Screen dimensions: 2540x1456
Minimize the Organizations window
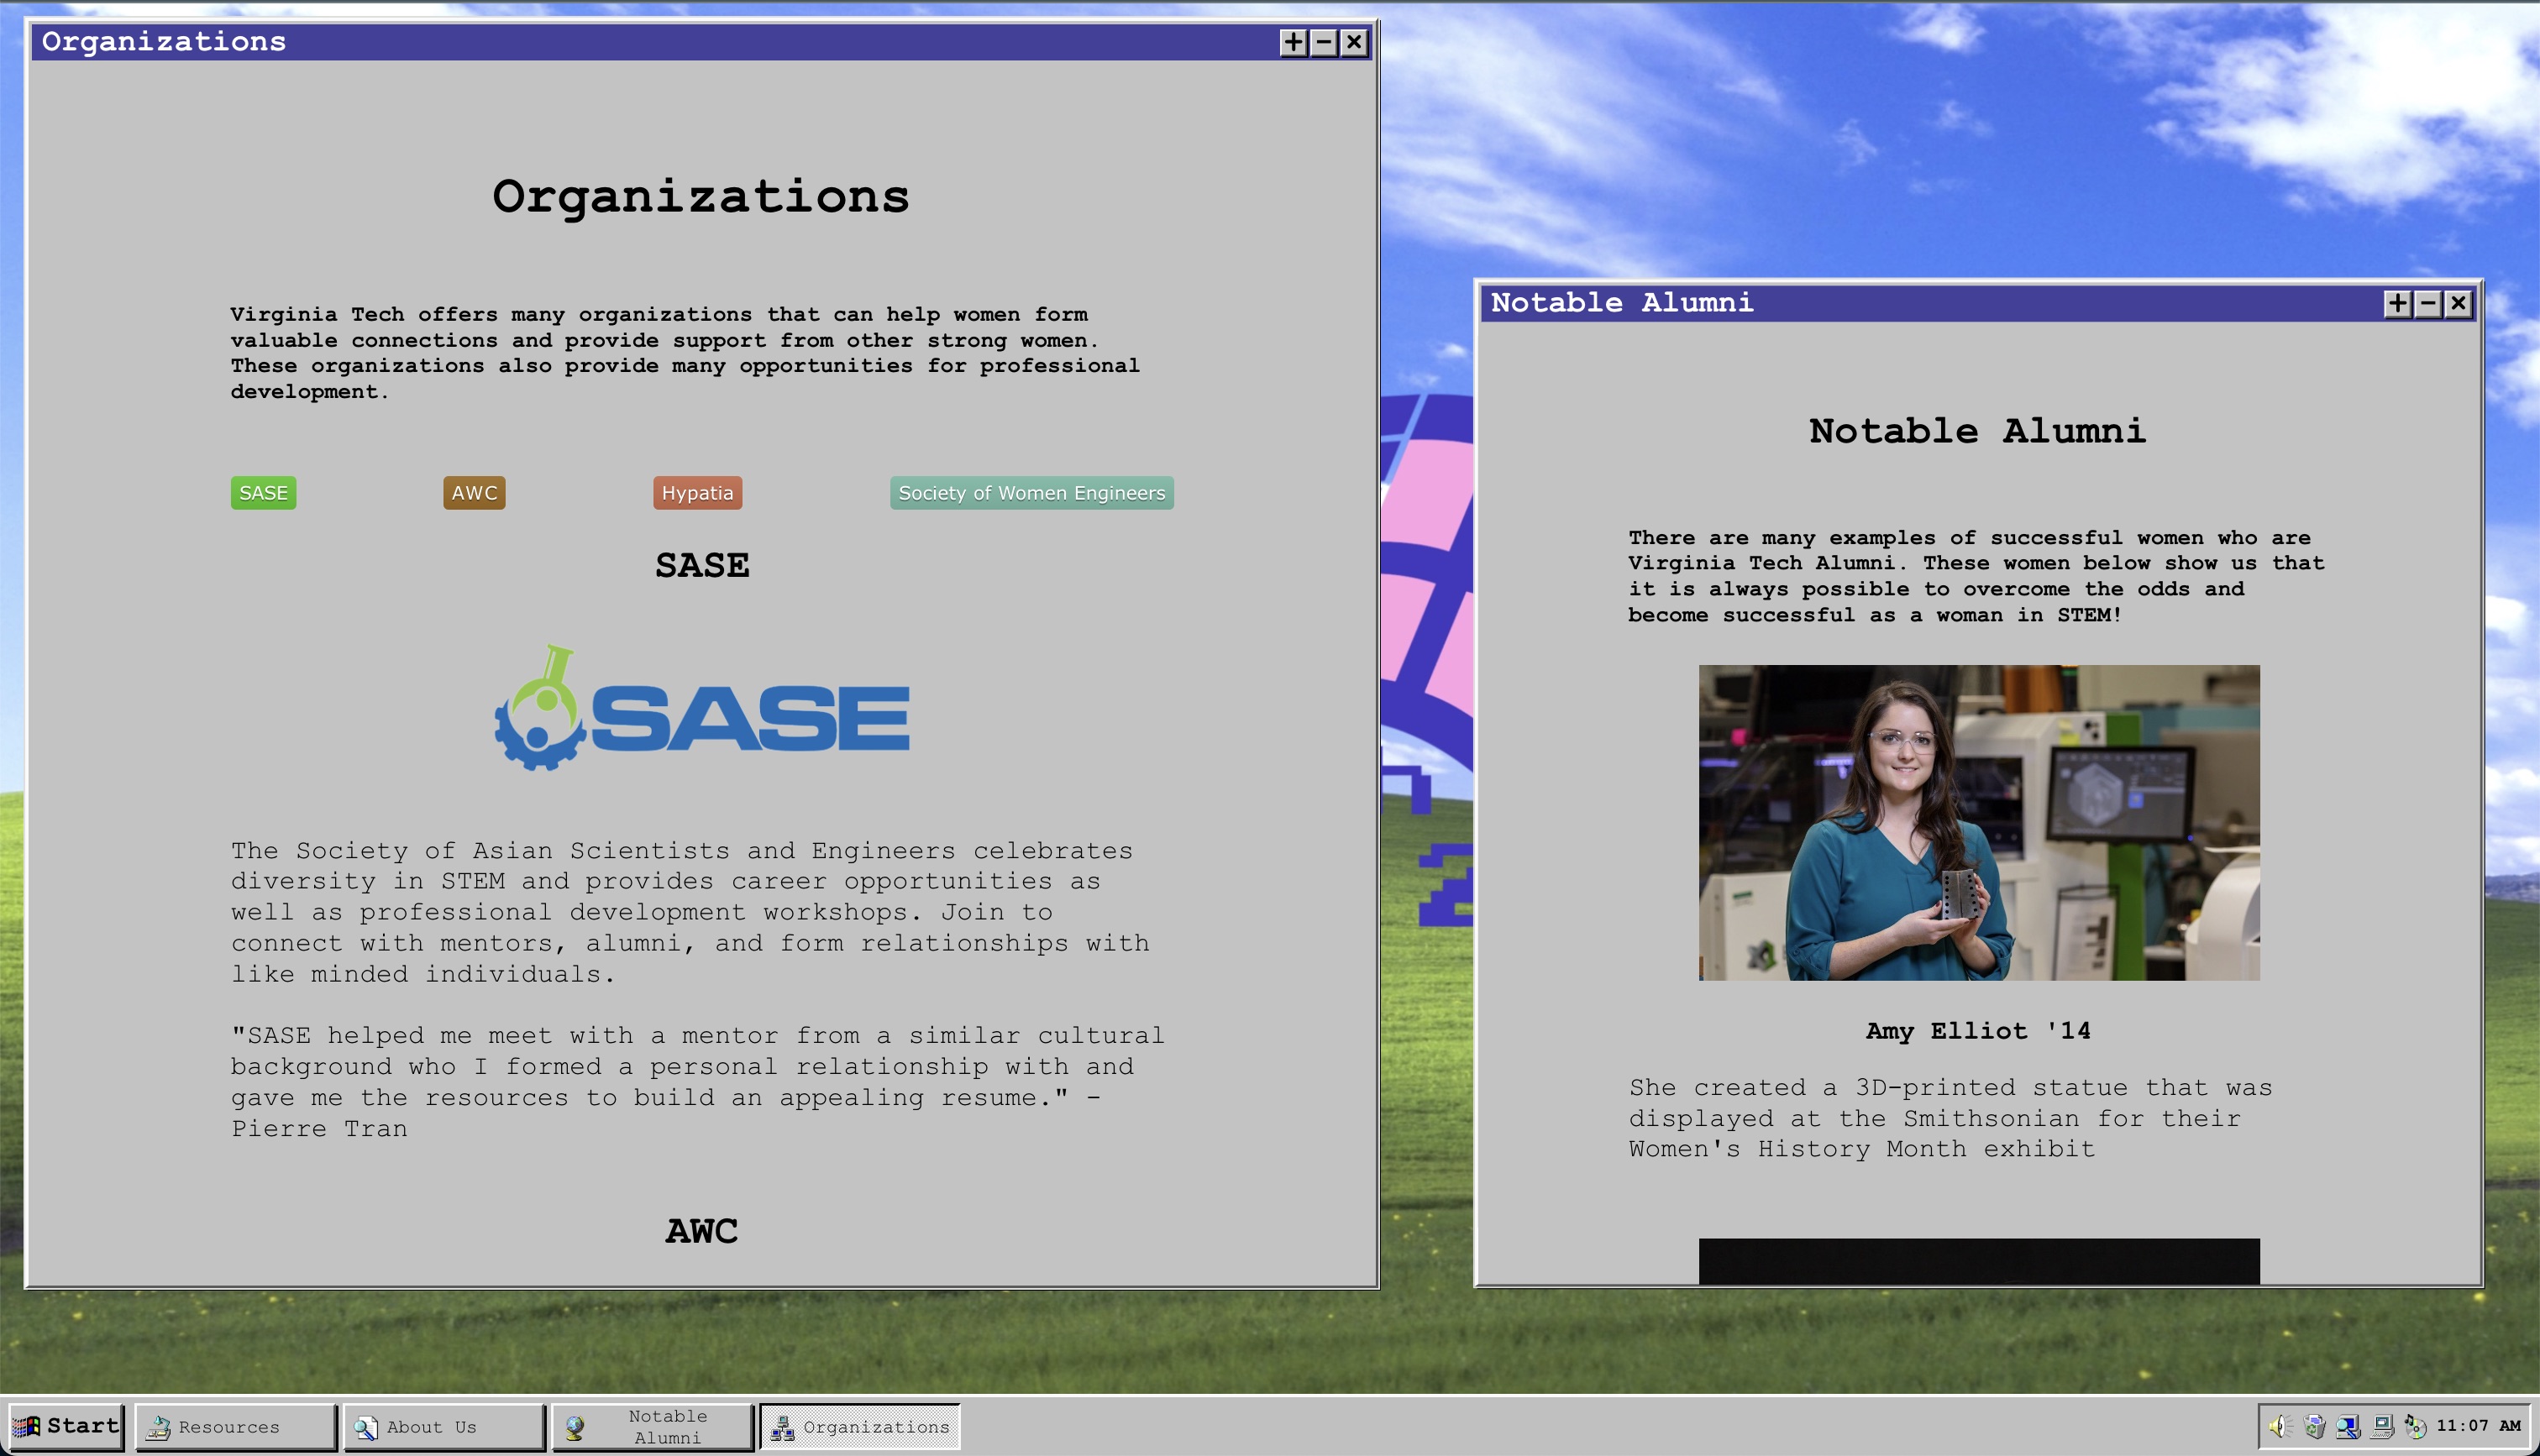click(x=1323, y=42)
